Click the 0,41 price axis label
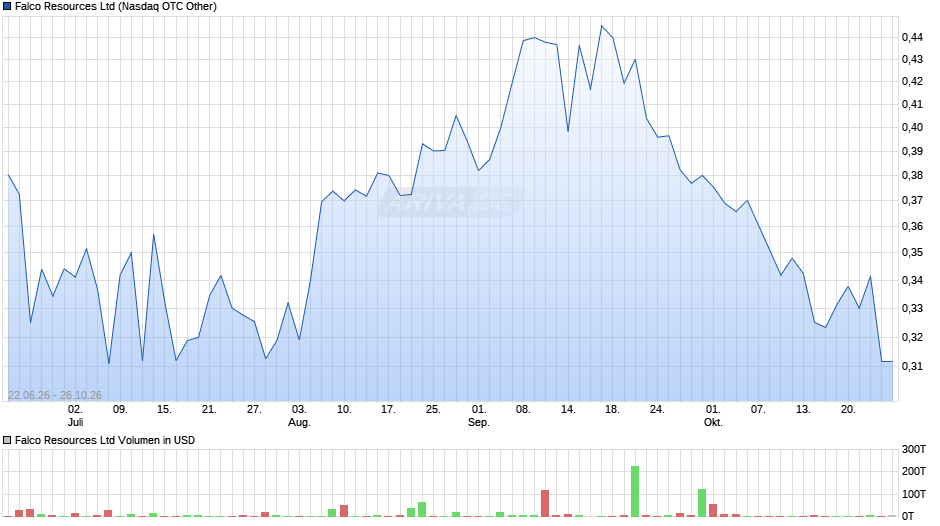Image resolution: width=940 pixels, height=526 pixels. click(912, 104)
